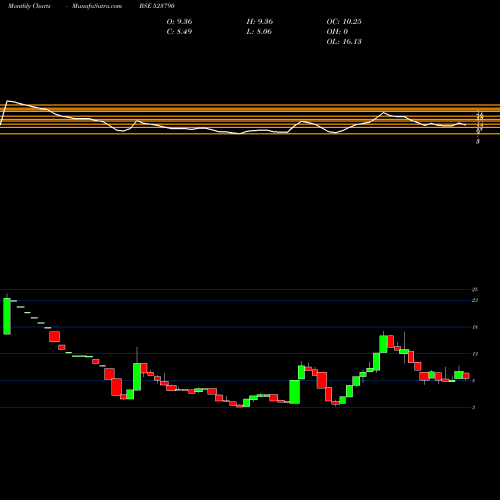Select the OC: 10.25 value
Screen dimensions: 500x500
pos(344,22)
